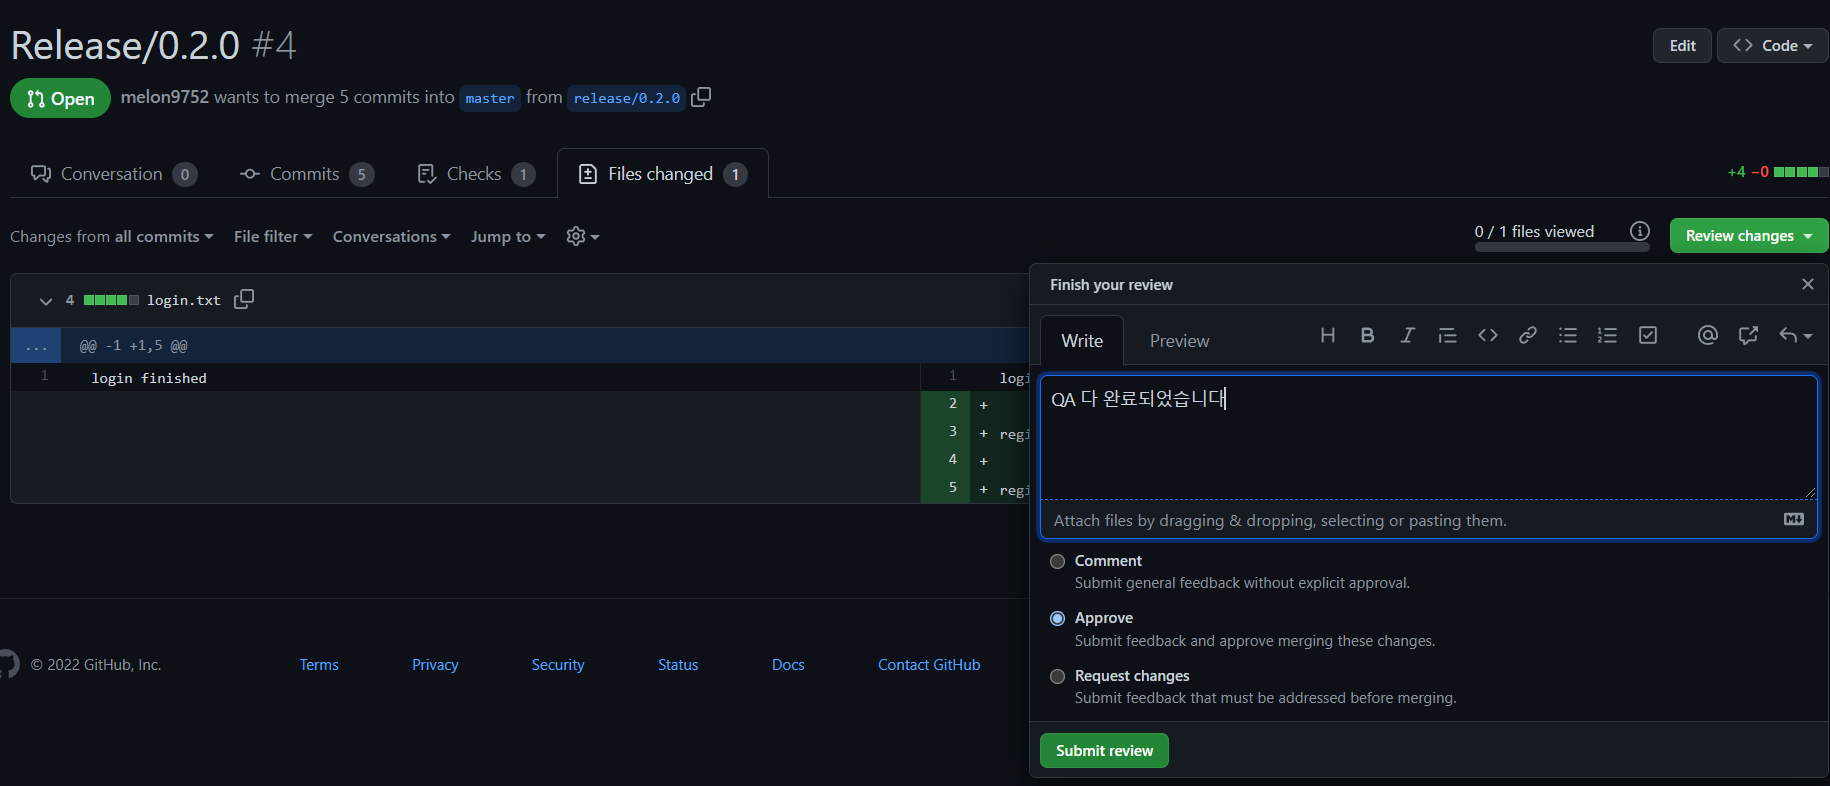
Task: Click the Edit title button
Action: (1682, 46)
